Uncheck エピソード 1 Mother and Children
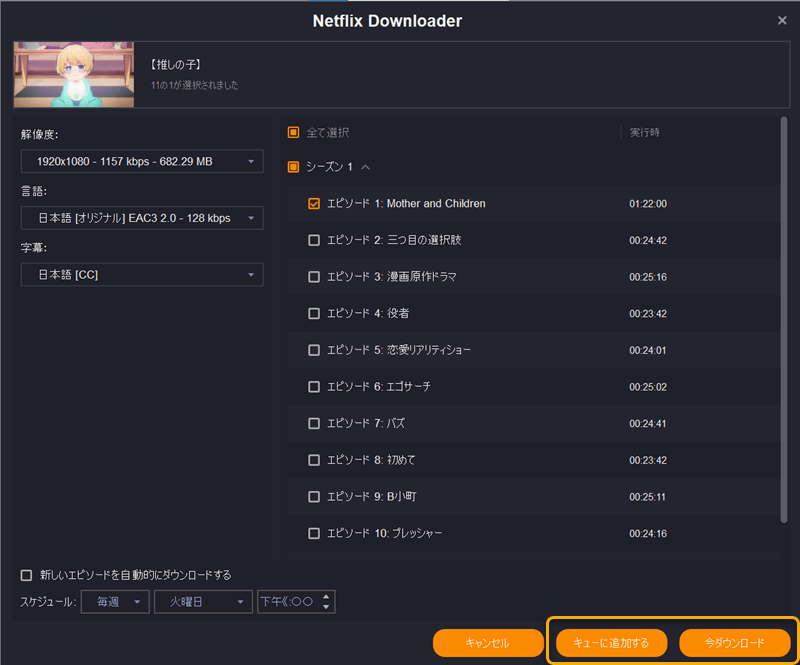Screen dimensions: 800x665 [x=314, y=204]
